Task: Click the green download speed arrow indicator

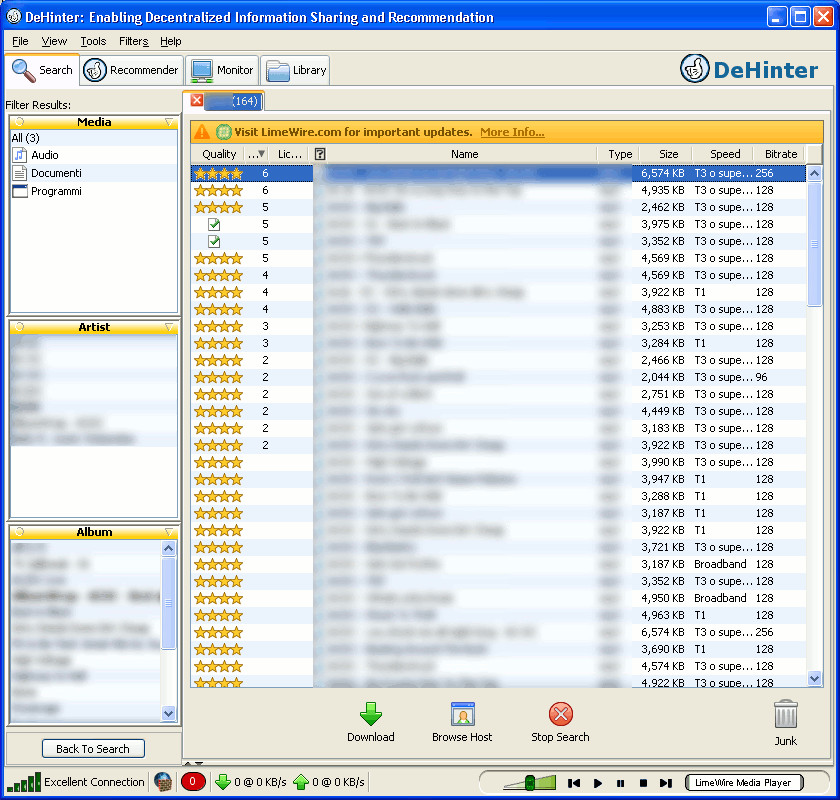Action: [x=223, y=782]
